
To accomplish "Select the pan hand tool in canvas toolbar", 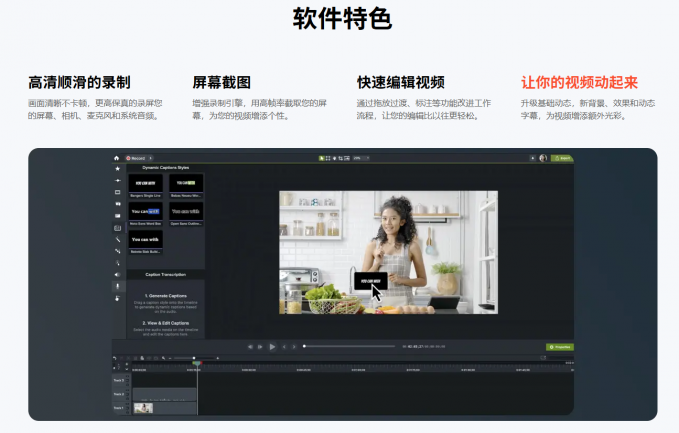I will coord(334,158).
